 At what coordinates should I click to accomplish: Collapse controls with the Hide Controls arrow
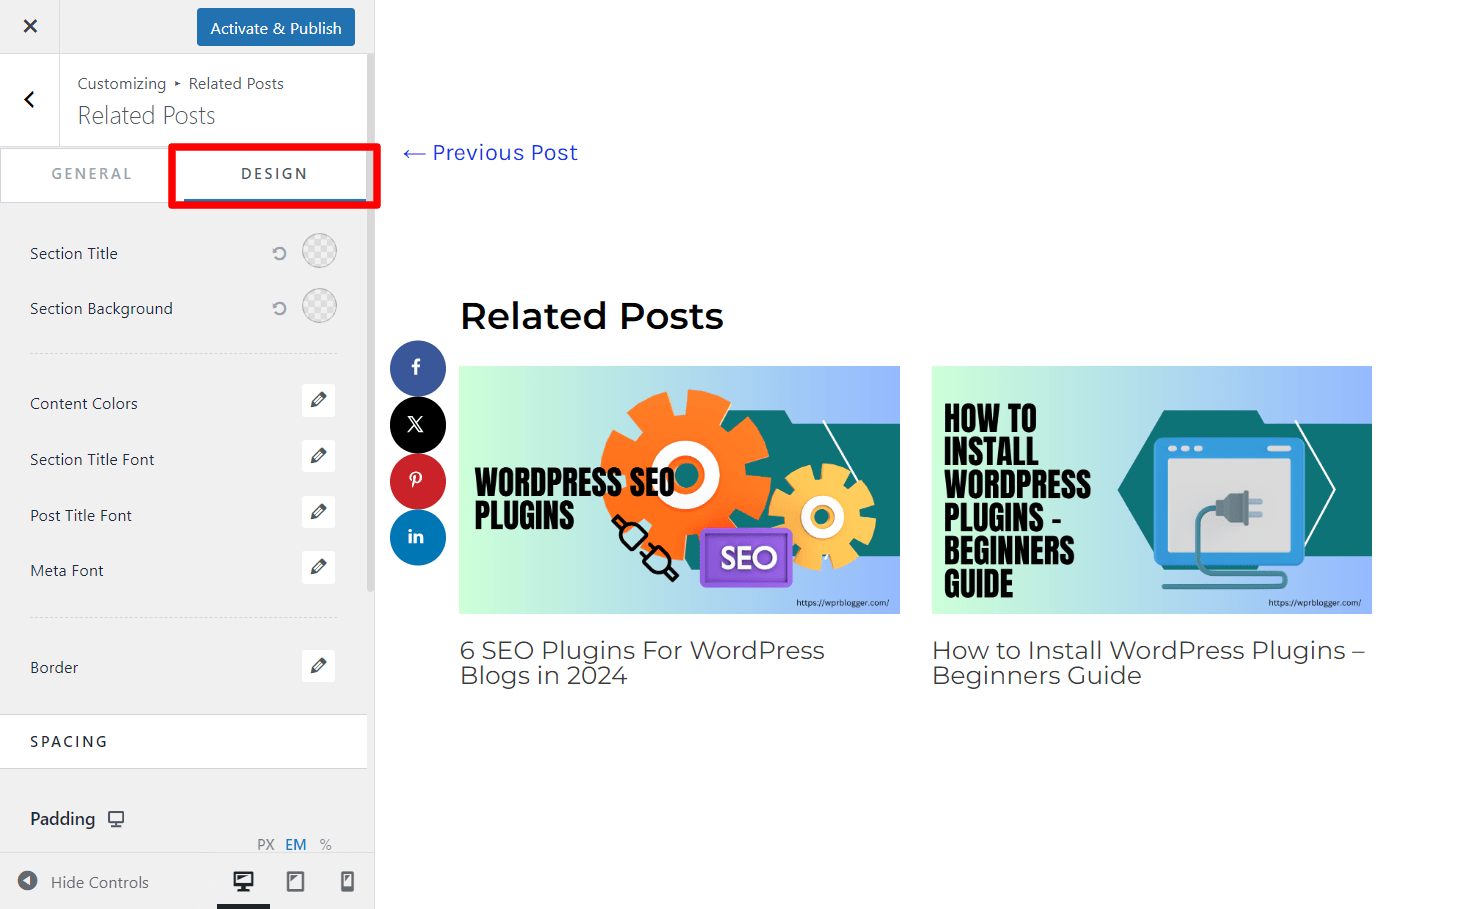27,881
